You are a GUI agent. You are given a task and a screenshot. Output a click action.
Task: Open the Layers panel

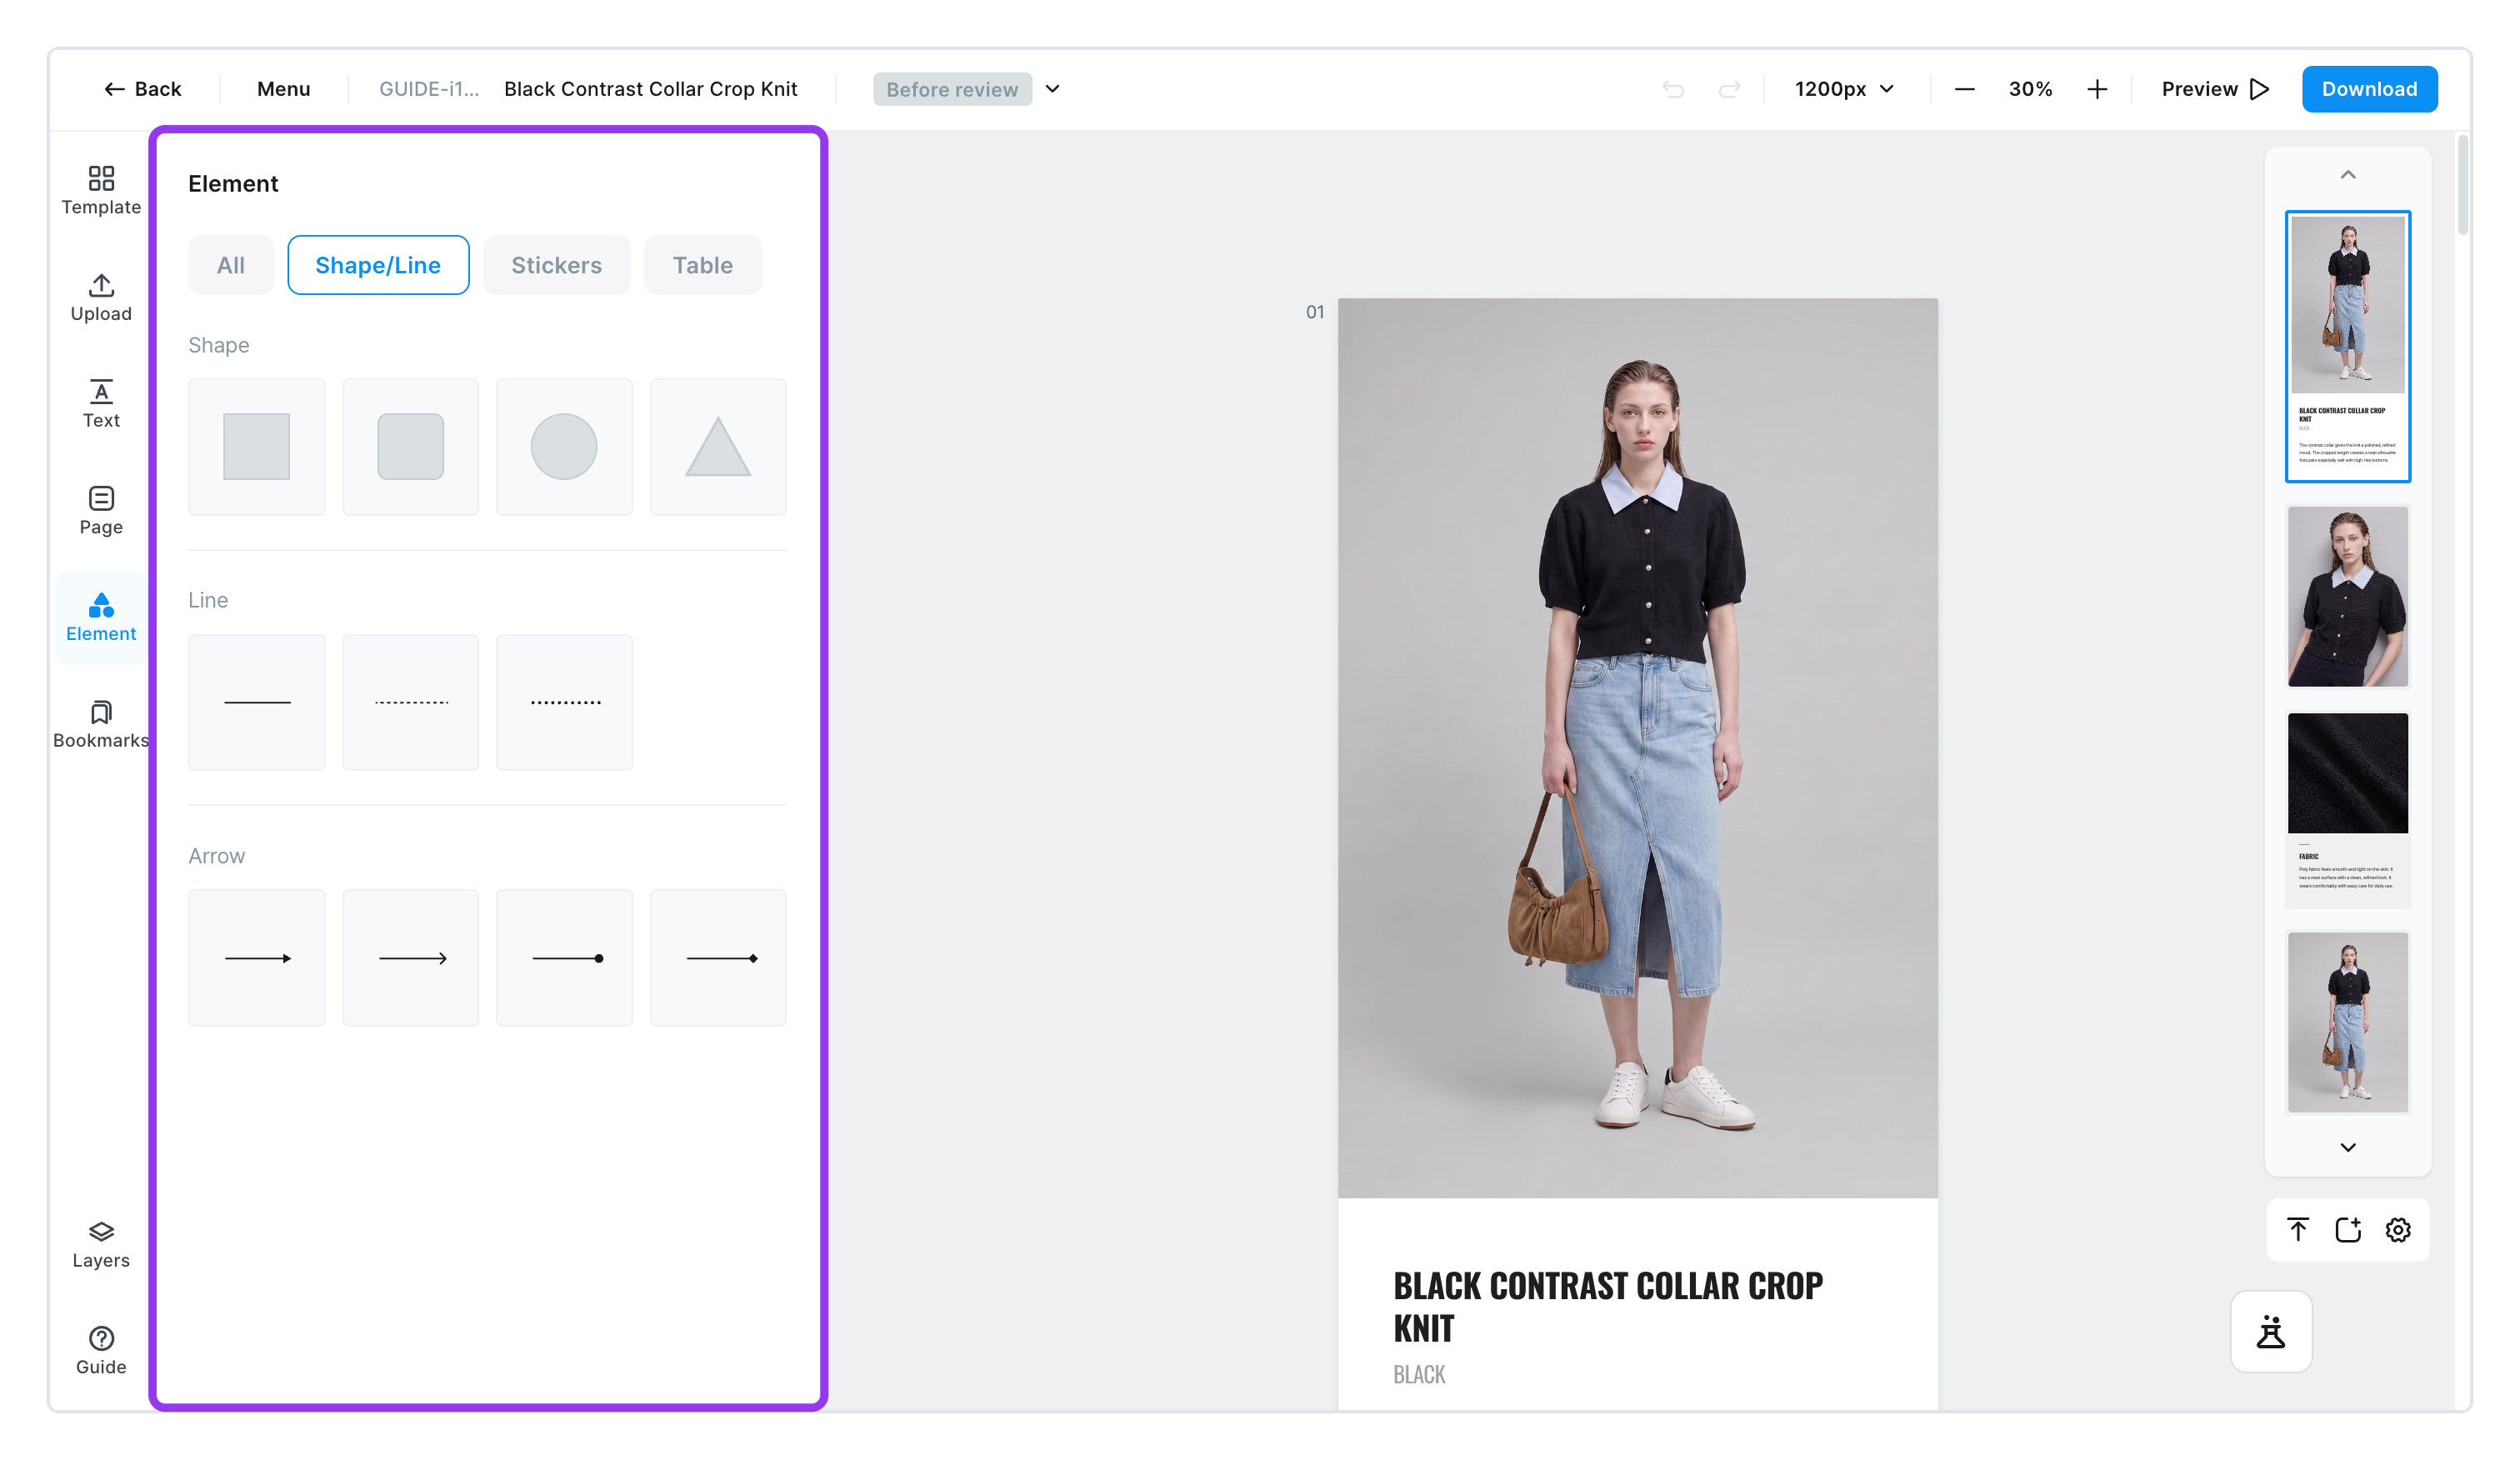pos(101,1245)
